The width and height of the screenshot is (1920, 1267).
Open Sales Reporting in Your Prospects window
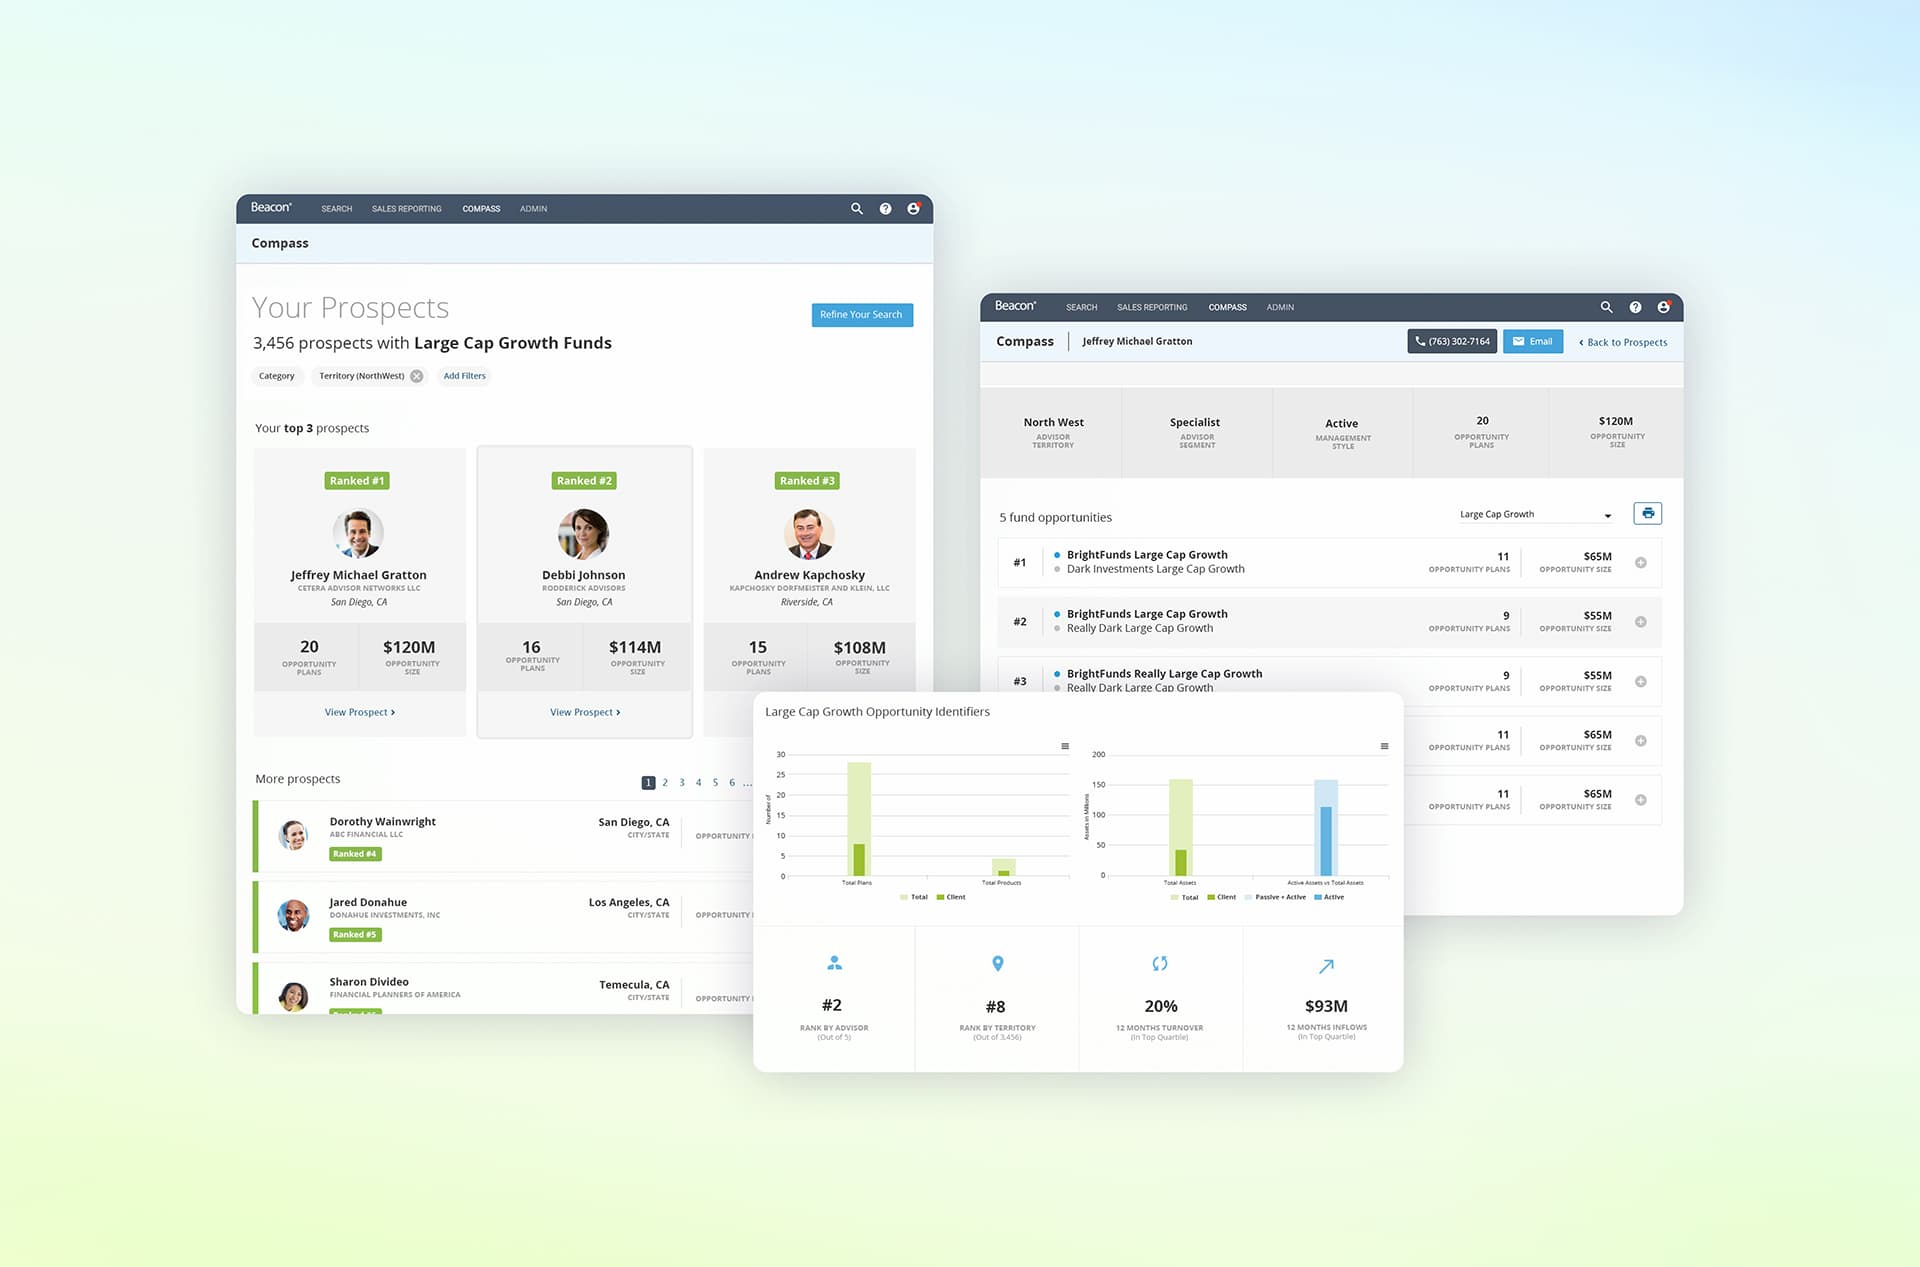click(406, 209)
